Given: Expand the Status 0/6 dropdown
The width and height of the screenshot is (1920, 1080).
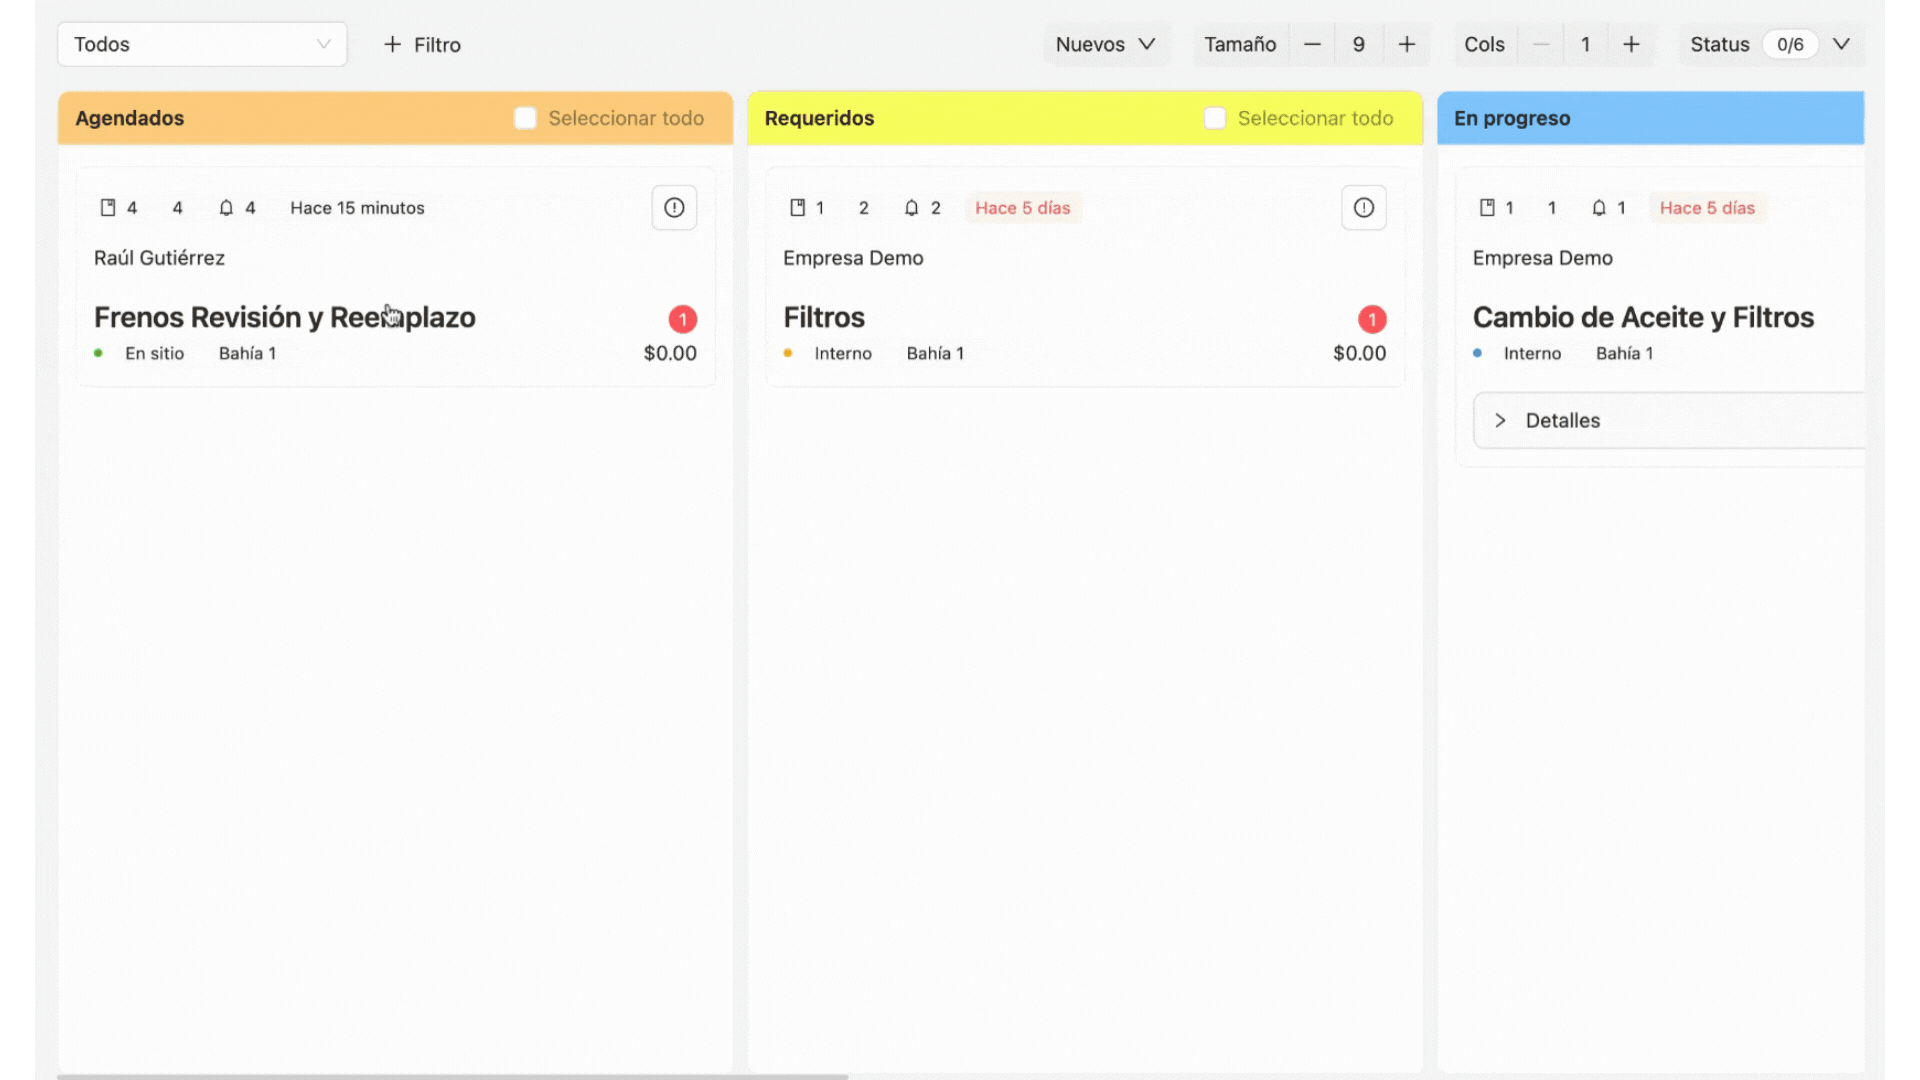Looking at the screenshot, I should point(1840,44).
